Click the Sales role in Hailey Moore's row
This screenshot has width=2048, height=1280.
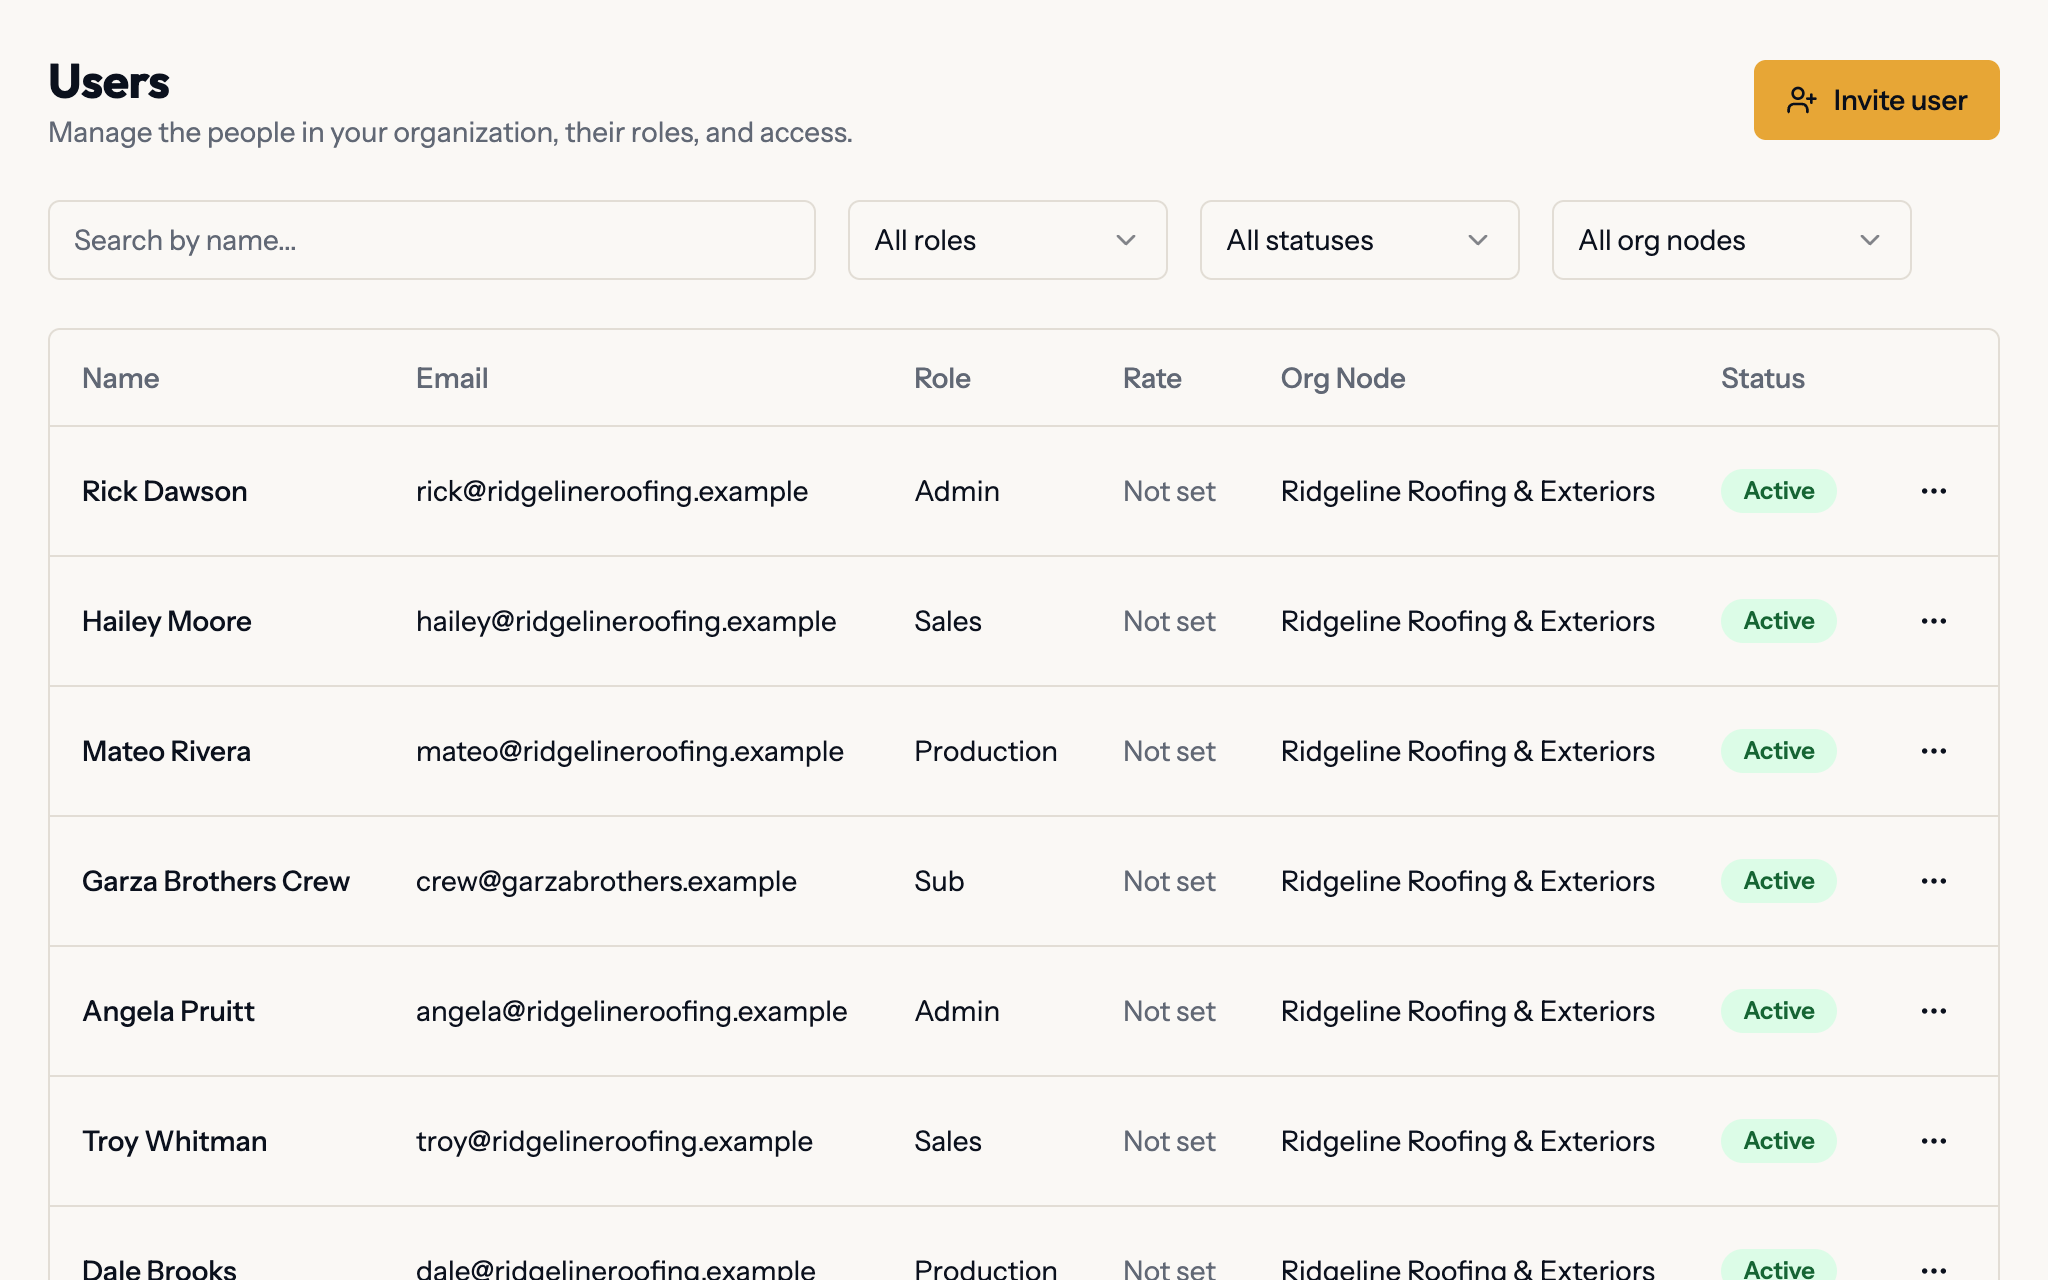click(x=947, y=621)
